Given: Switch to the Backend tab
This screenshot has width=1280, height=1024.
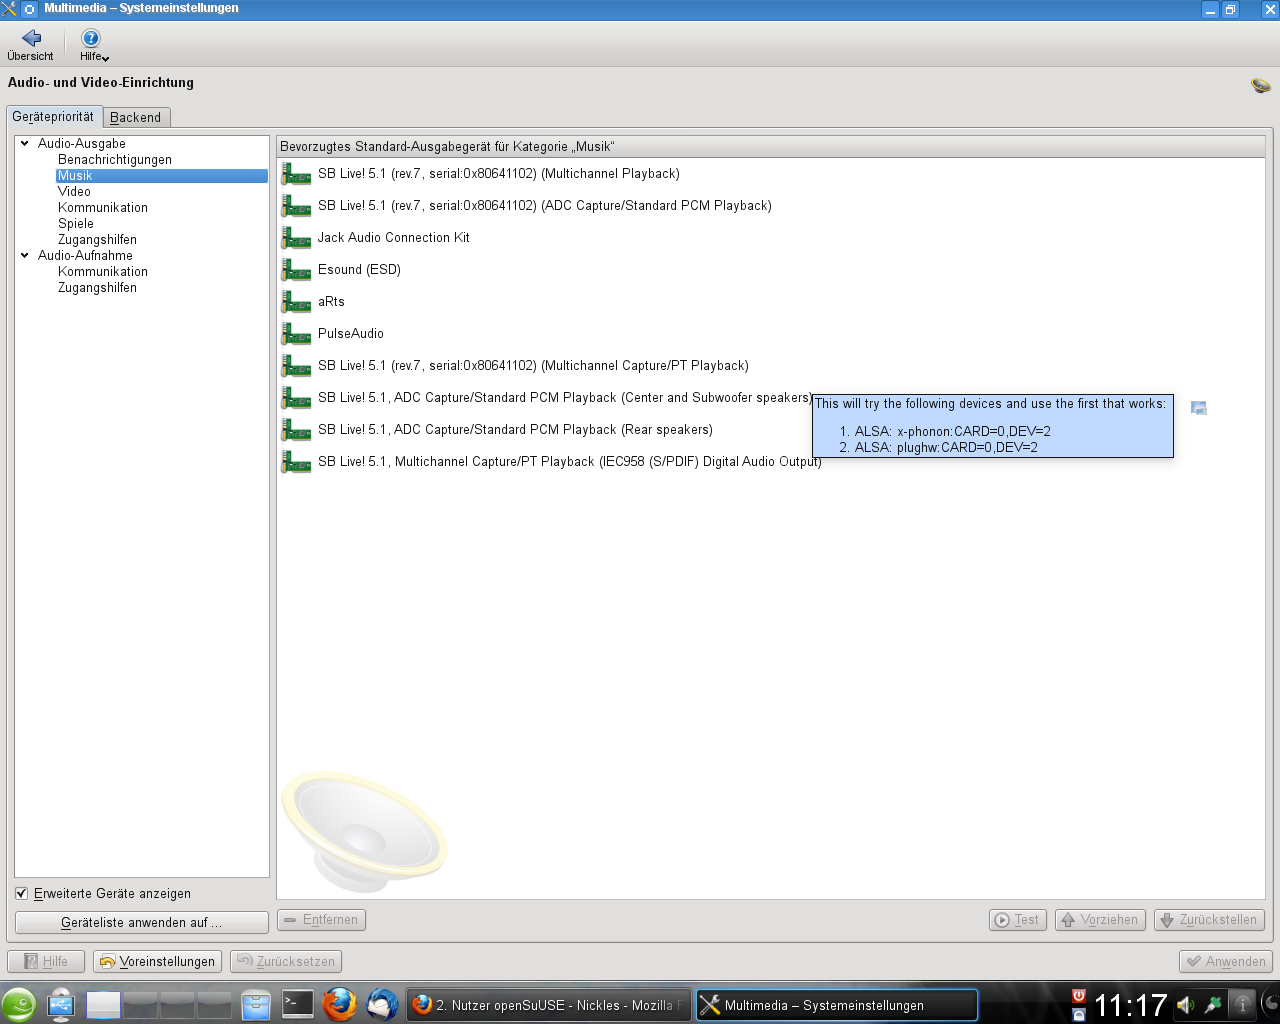Looking at the screenshot, I should click(x=136, y=117).
